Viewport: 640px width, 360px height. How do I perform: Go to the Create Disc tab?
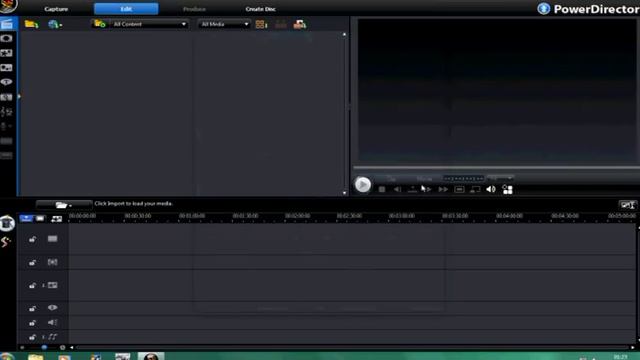[260, 9]
